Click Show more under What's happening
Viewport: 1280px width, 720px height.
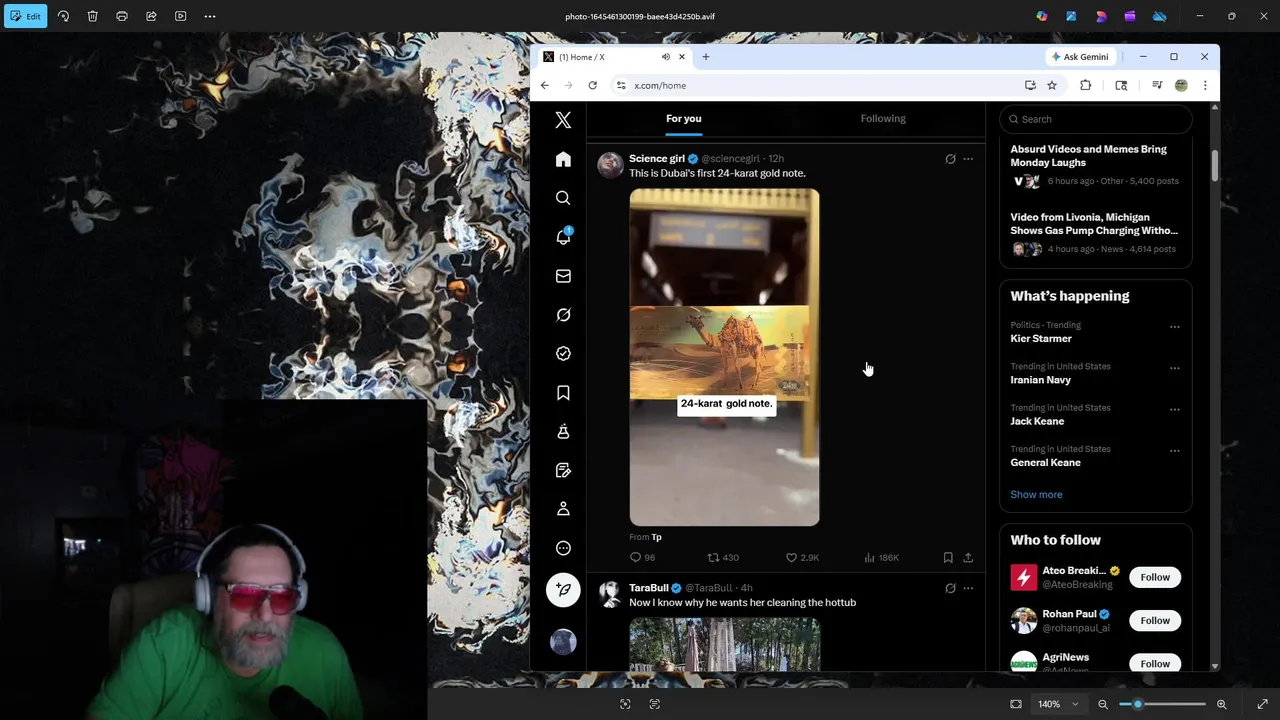click(1036, 494)
